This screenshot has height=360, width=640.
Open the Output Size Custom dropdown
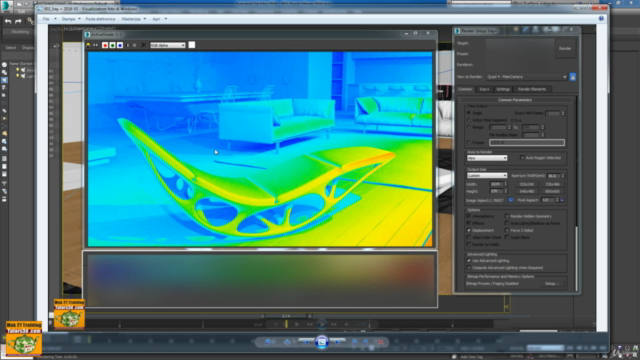coord(487,176)
